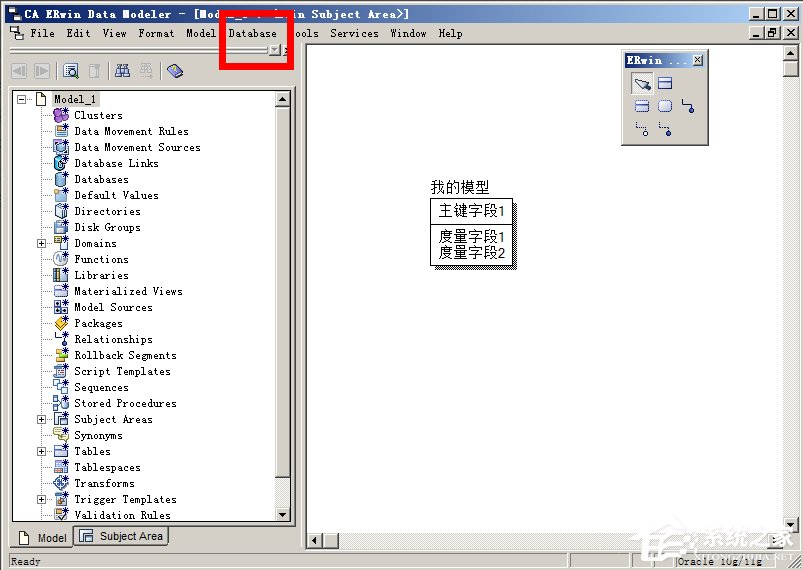
Task: Select the Validation Rules tree item
Action: coord(122,515)
